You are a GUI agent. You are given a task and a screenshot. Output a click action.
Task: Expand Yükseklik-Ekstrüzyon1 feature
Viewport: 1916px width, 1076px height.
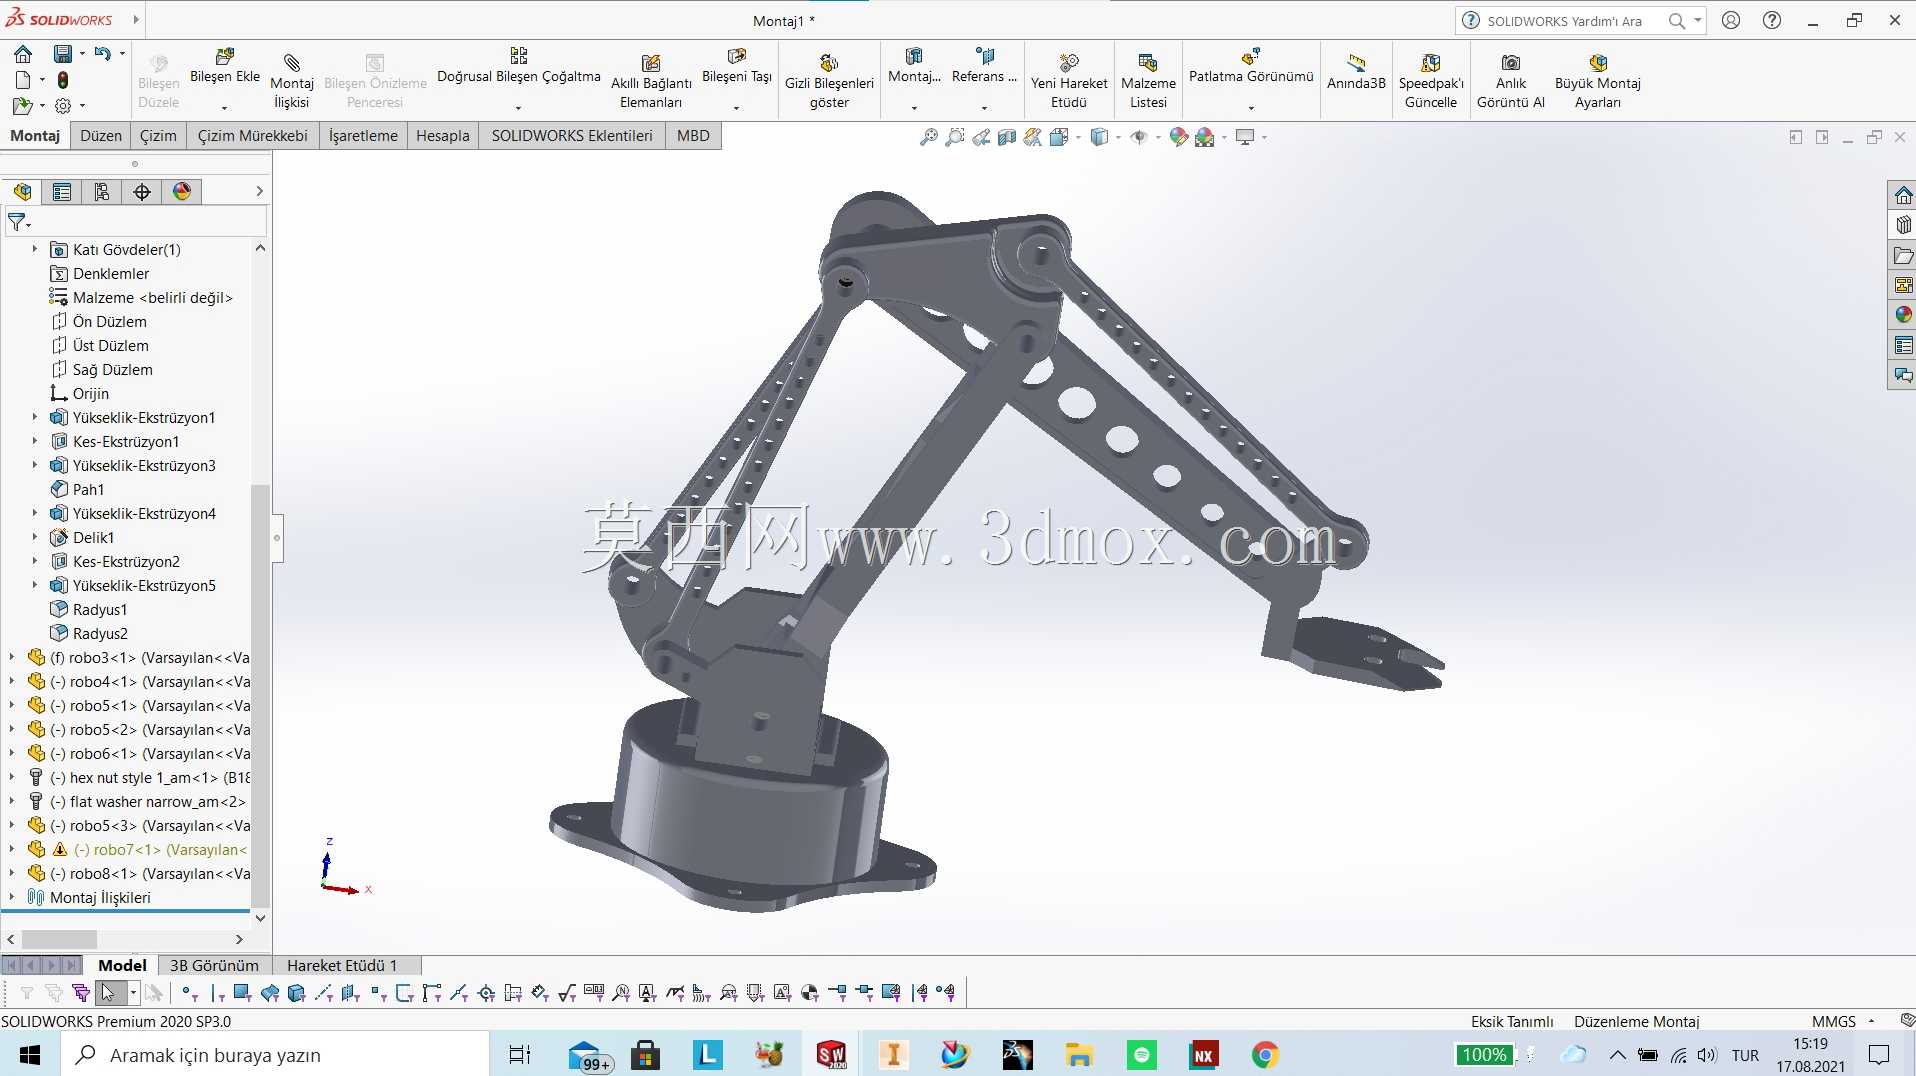pos(34,417)
